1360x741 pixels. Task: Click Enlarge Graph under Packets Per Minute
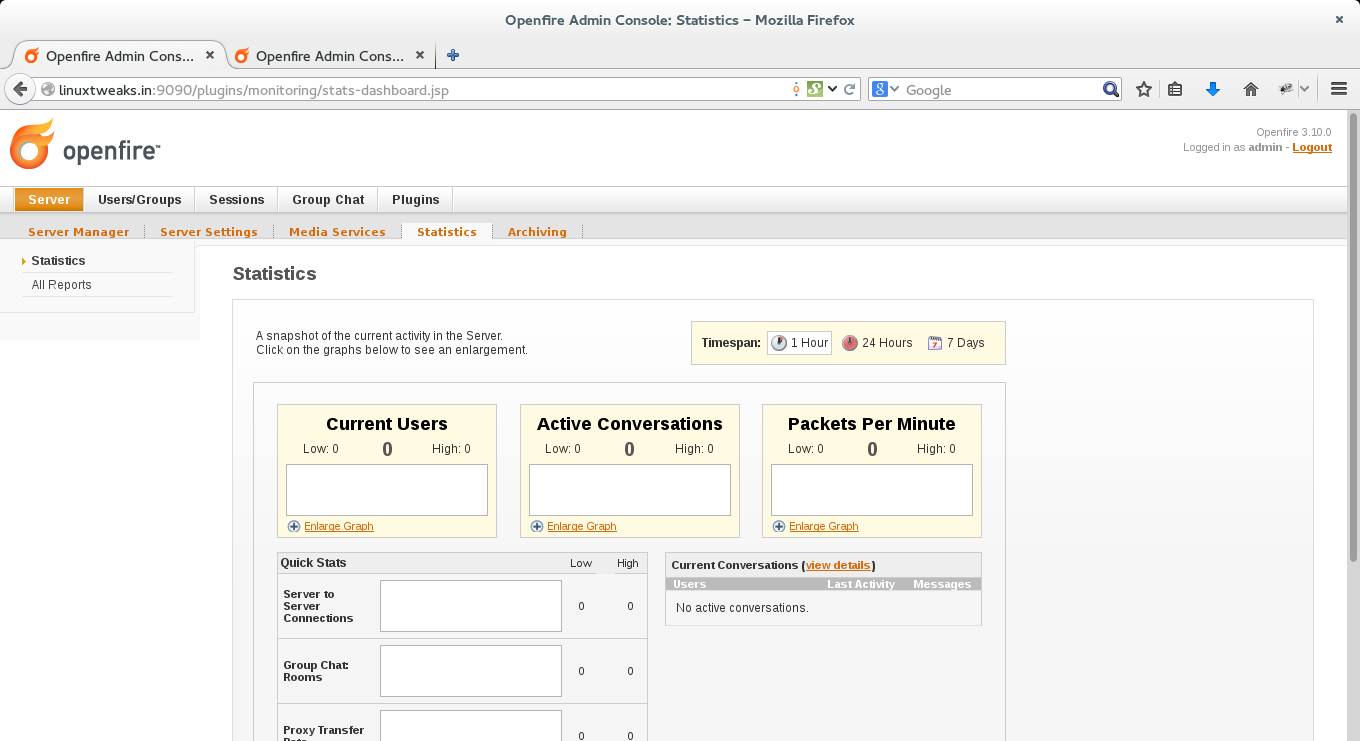tap(824, 526)
